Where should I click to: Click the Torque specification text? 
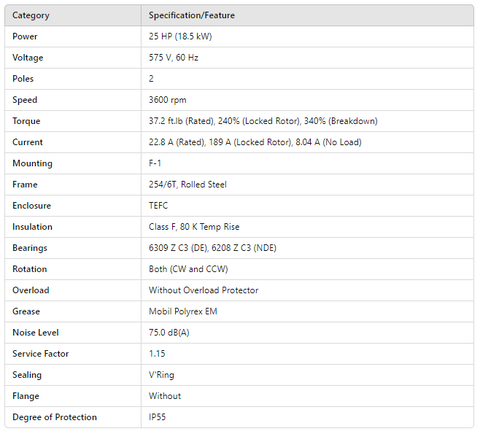(x=263, y=121)
